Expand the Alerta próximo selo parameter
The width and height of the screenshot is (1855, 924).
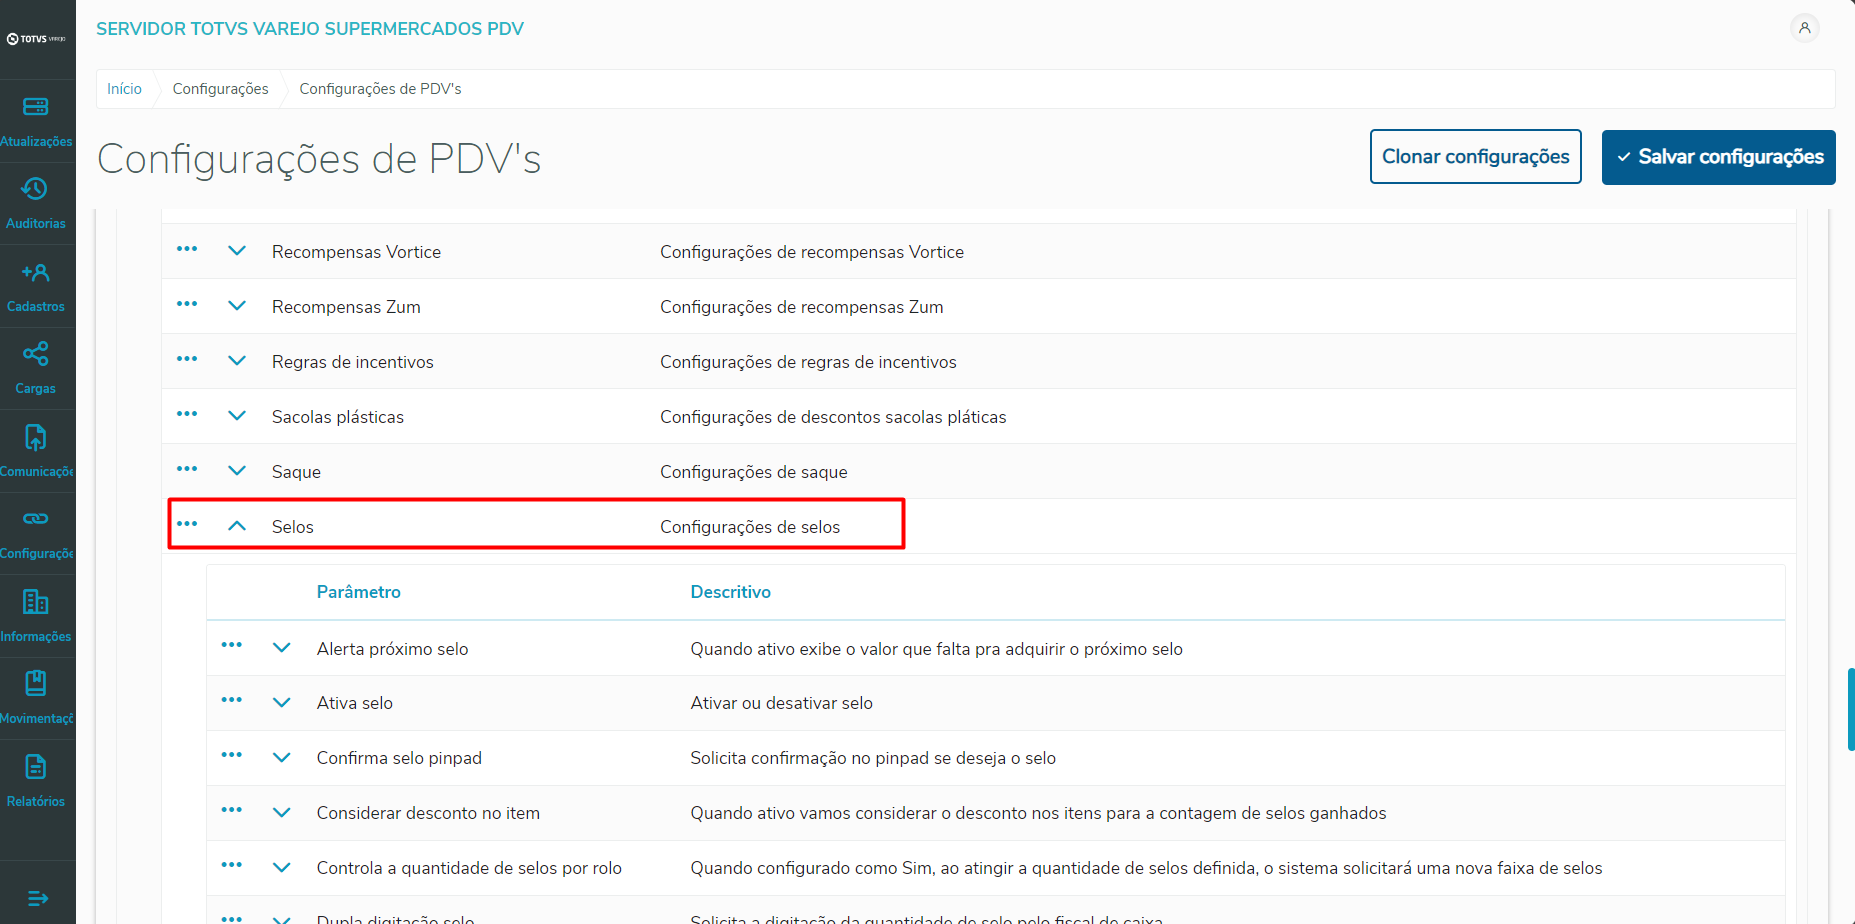pyautogui.click(x=282, y=648)
